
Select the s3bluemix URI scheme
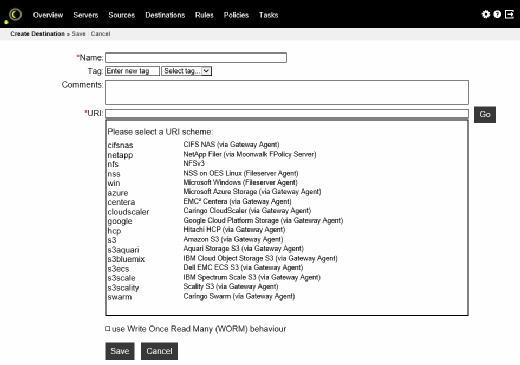126,259
